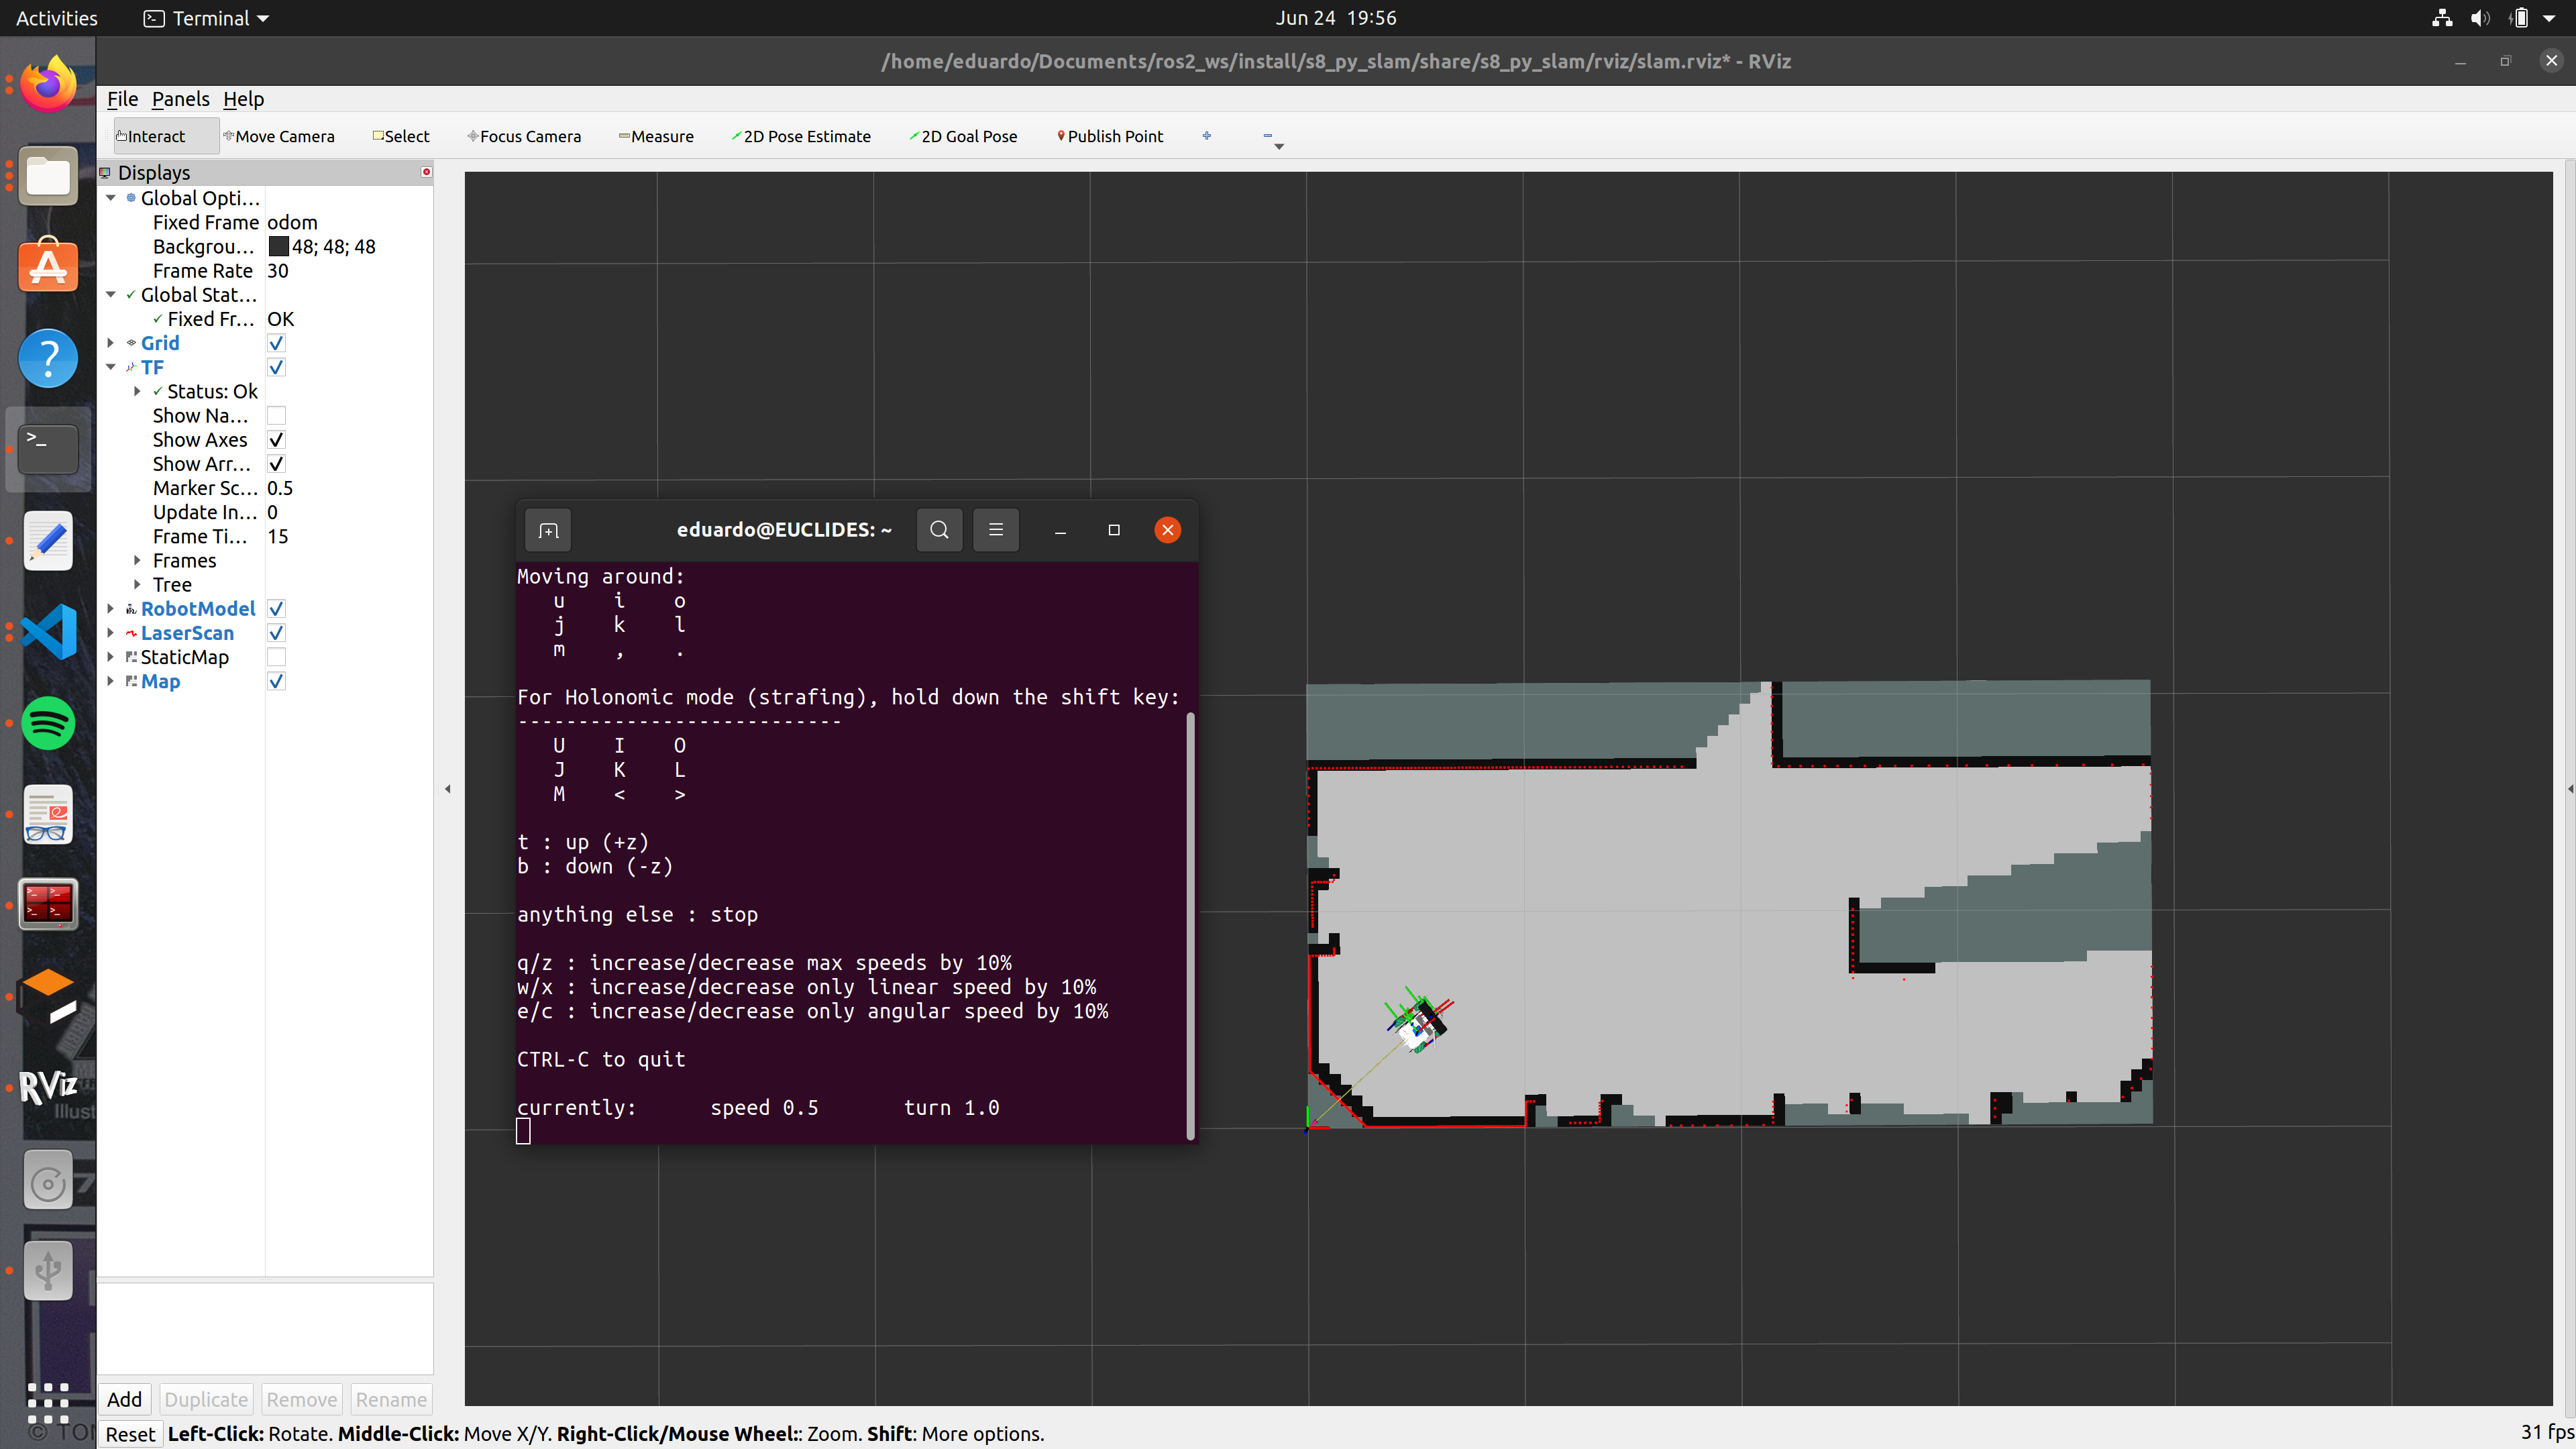Select the Move Camera tool
Screen dimensions: 2576x1449
[x=279, y=136]
